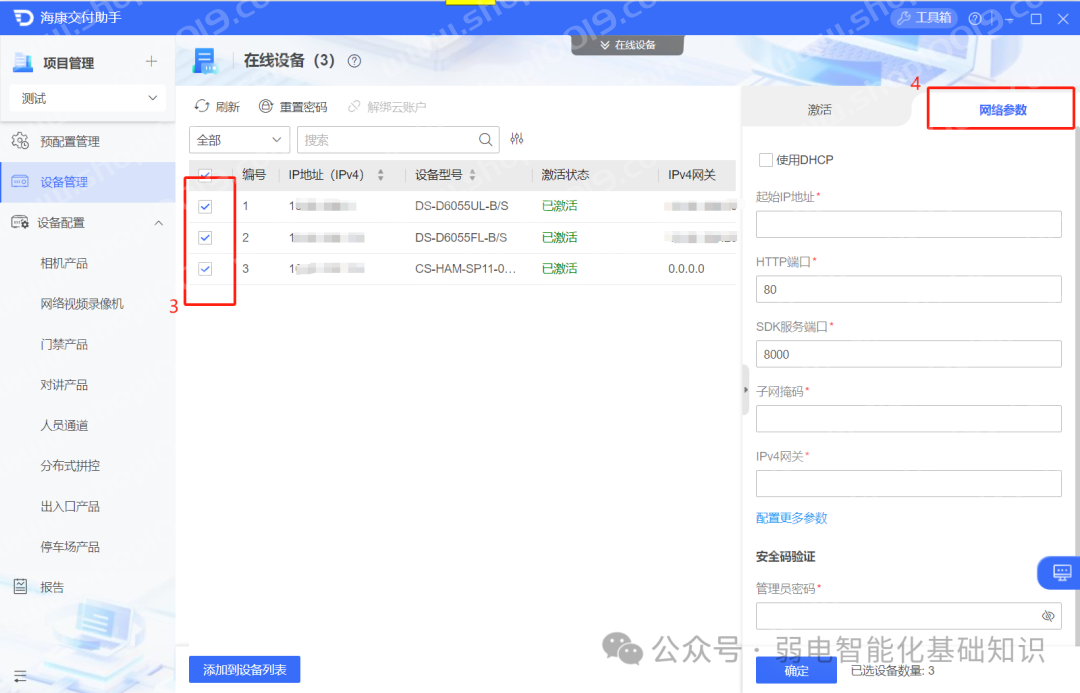1080x693 pixels.
Task: Collapse the 设备配置 section
Action: click(x=158, y=223)
